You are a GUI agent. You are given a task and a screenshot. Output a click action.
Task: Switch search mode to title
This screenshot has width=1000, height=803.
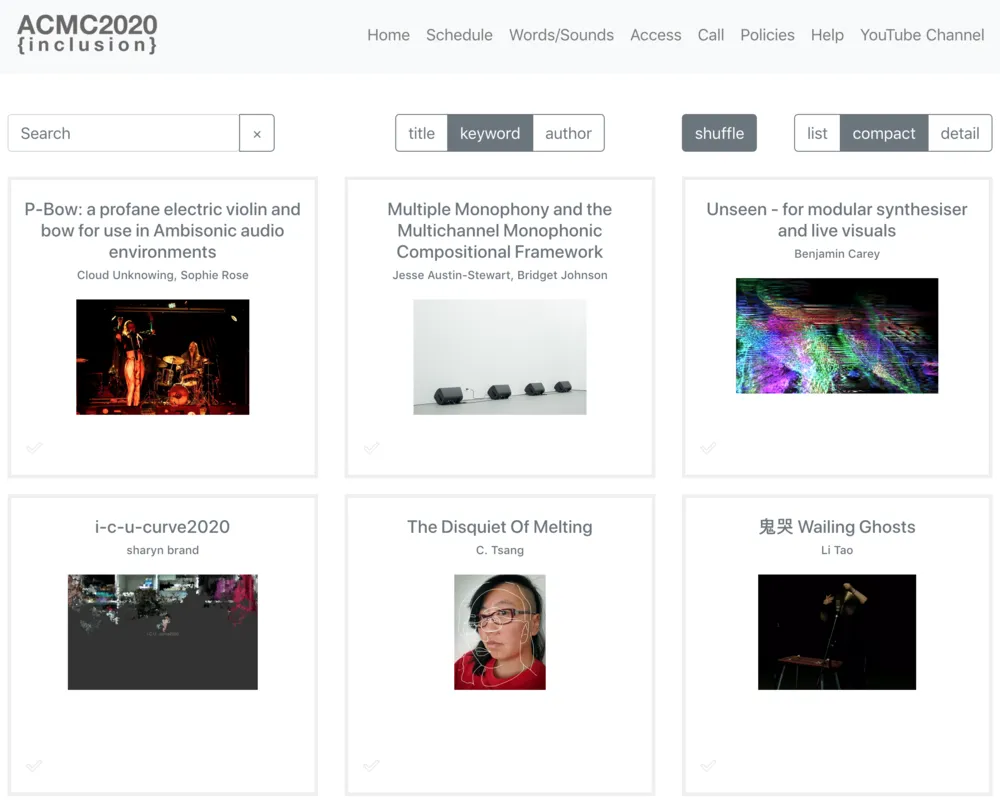421,132
